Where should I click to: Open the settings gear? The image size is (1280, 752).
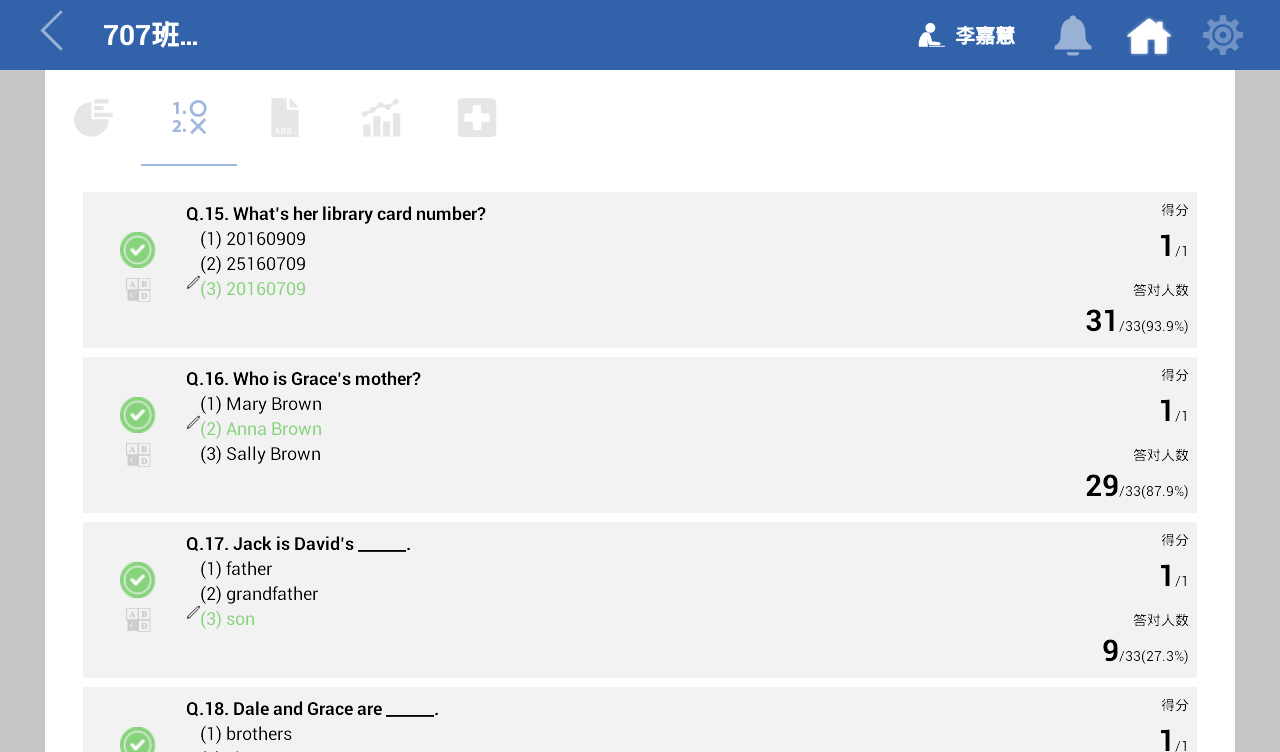click(1222, 36)
